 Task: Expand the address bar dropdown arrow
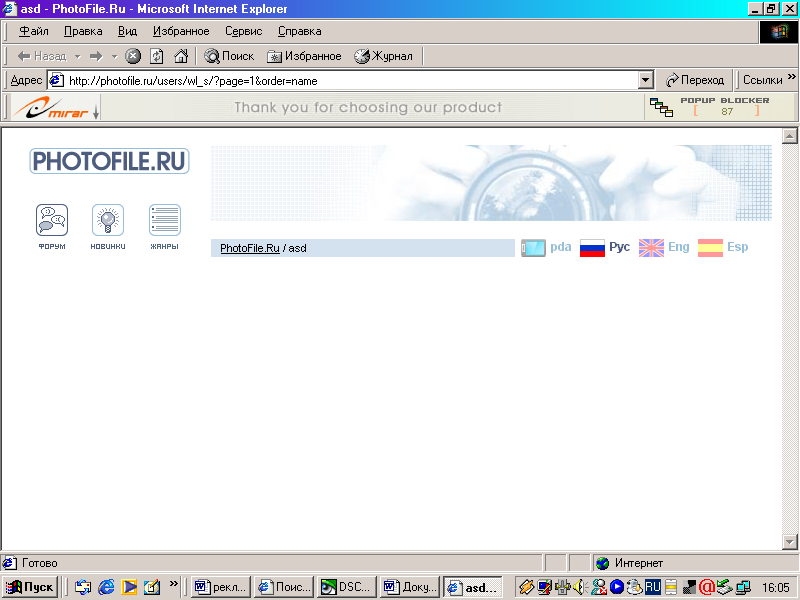click(645, 80)
